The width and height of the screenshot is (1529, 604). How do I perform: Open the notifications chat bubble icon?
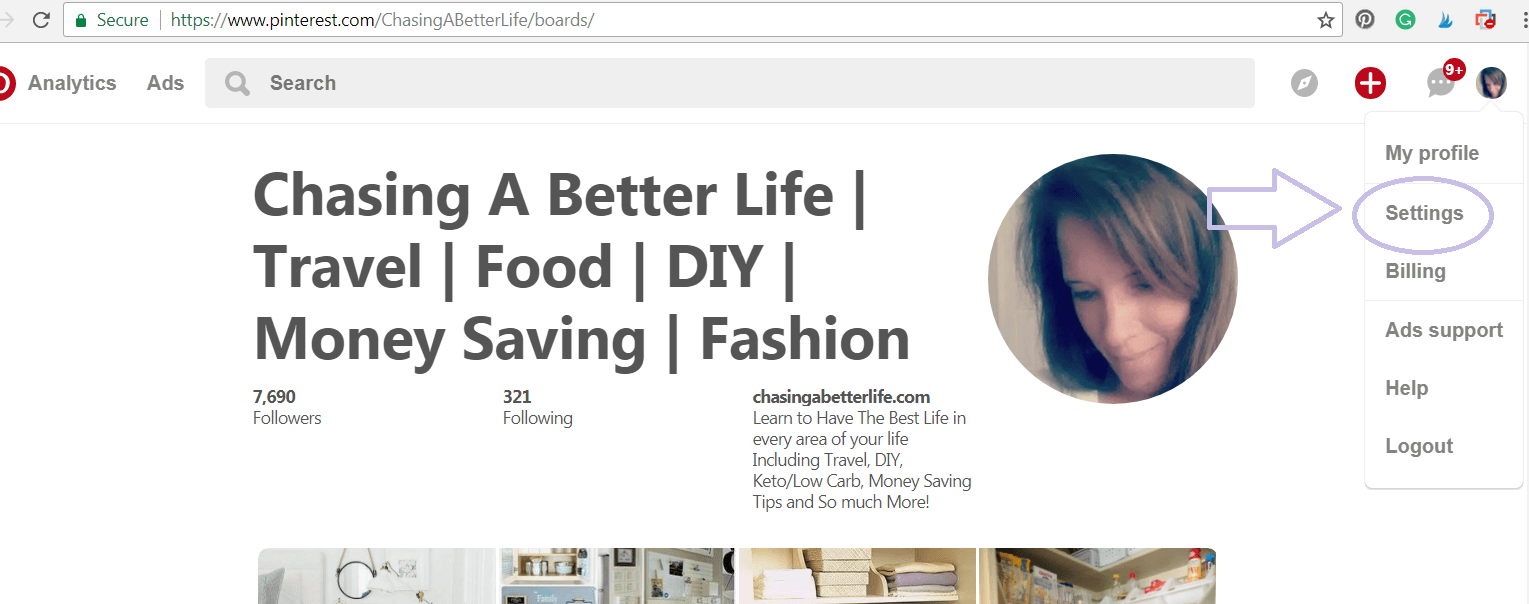[1440, 83]
